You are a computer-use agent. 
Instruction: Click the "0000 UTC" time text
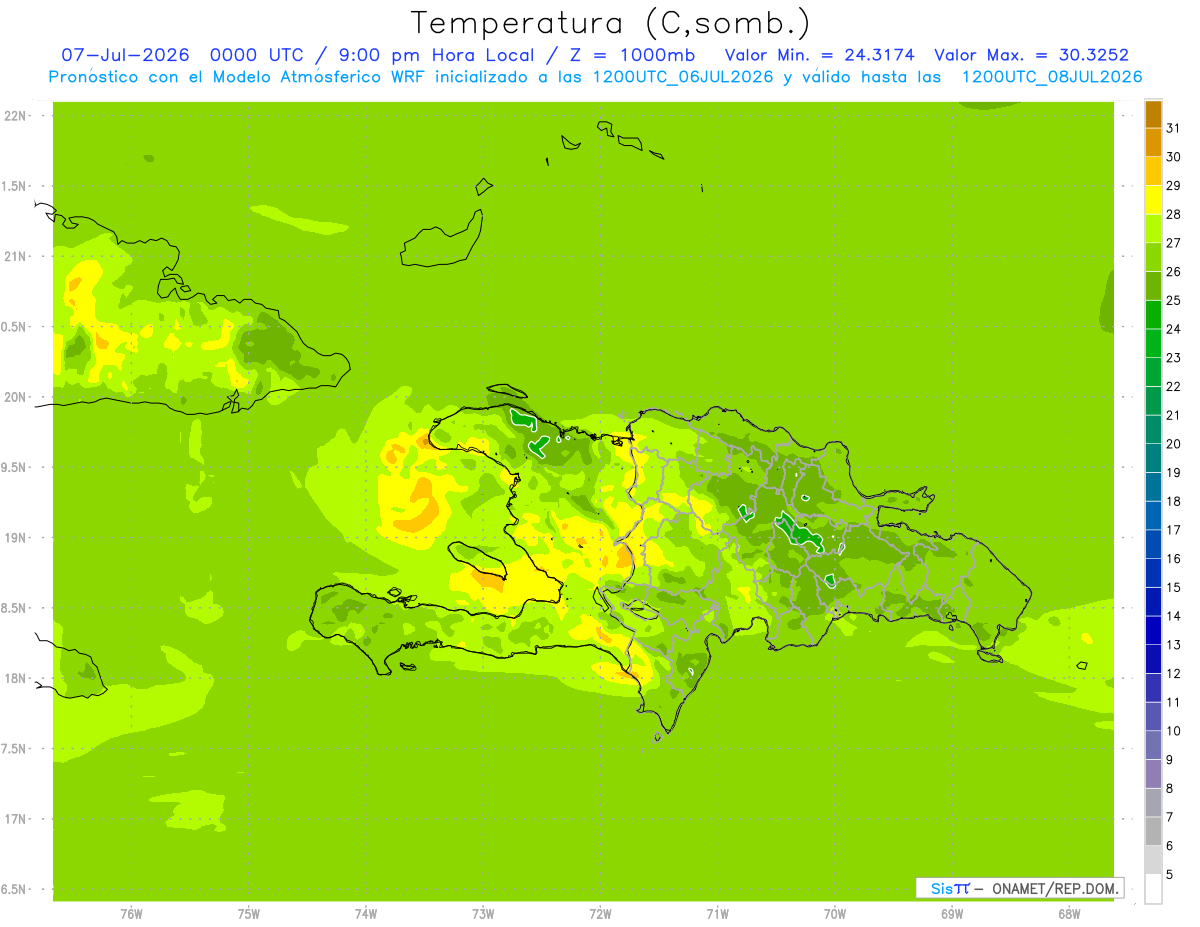257,56
